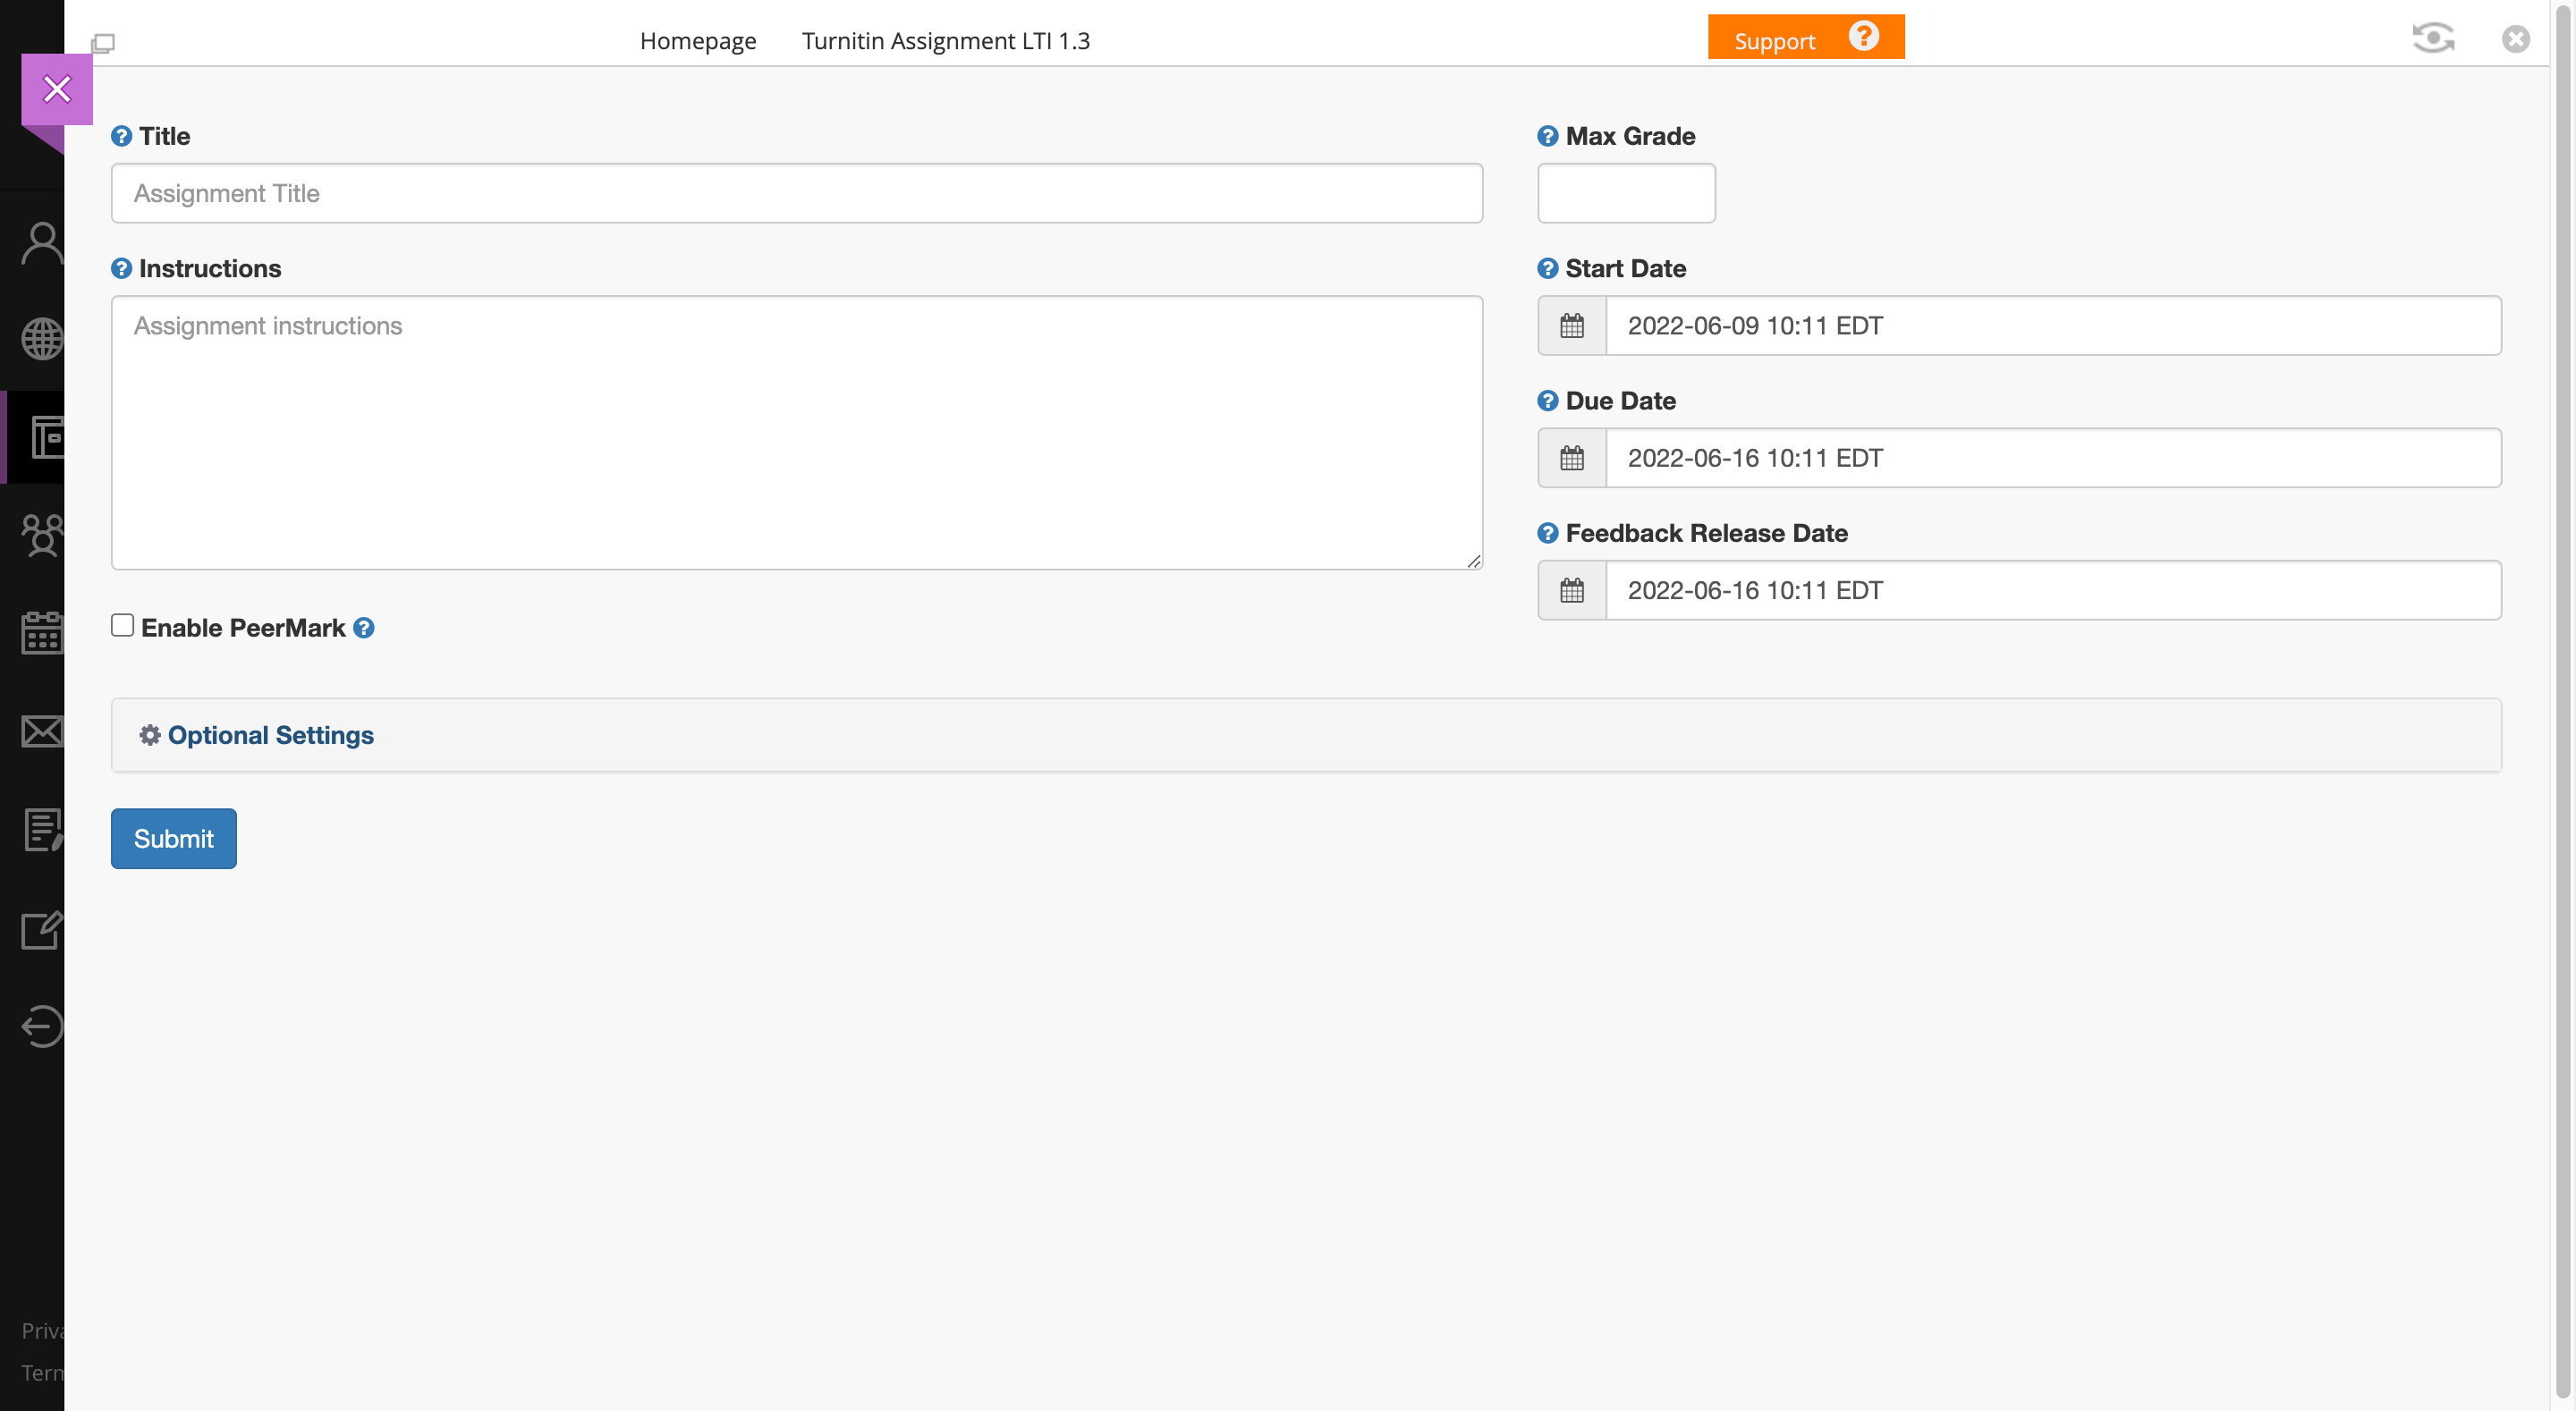Expand the Optional Settings section
Screen dimensions: 2576x1411
tap(1306, 735)
